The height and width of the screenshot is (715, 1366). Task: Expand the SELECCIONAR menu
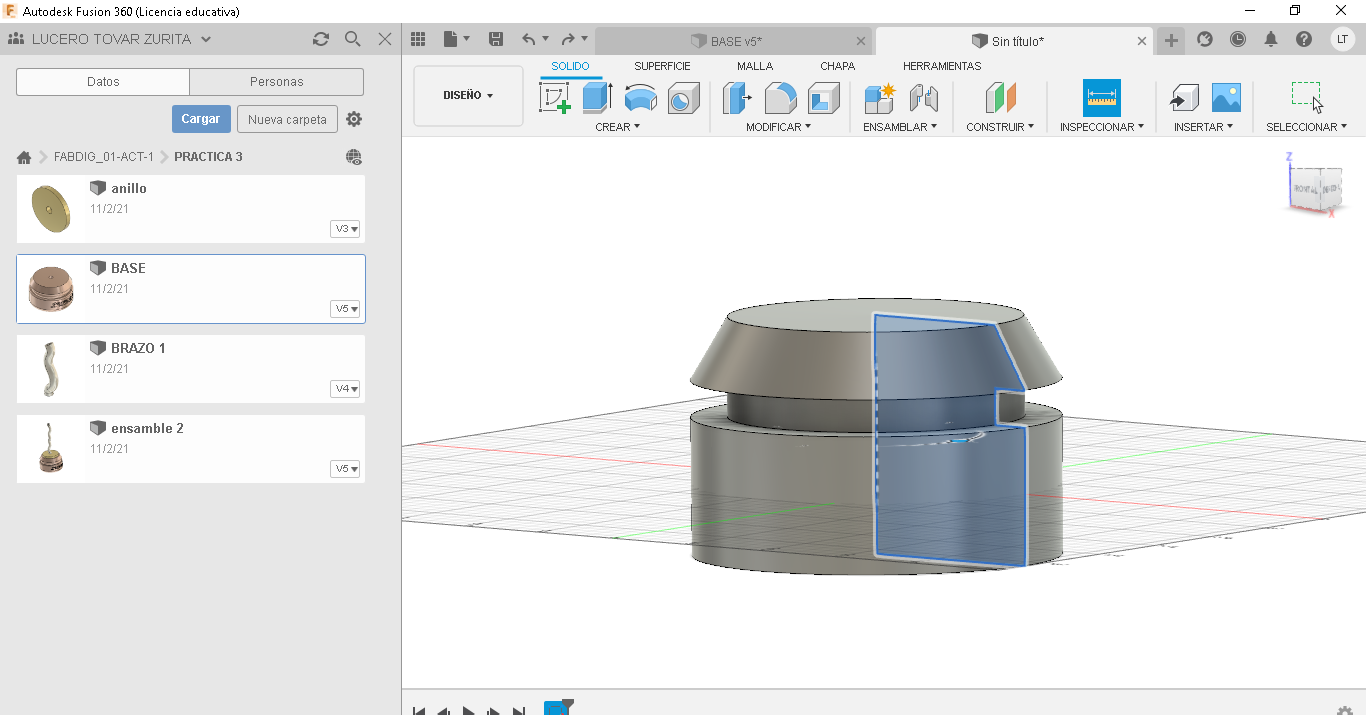coord(1306,127)
